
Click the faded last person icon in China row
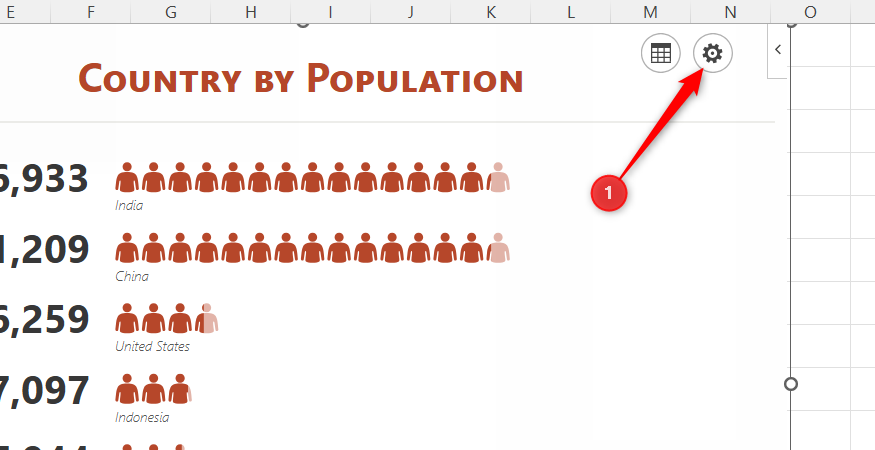click(498, 248)
